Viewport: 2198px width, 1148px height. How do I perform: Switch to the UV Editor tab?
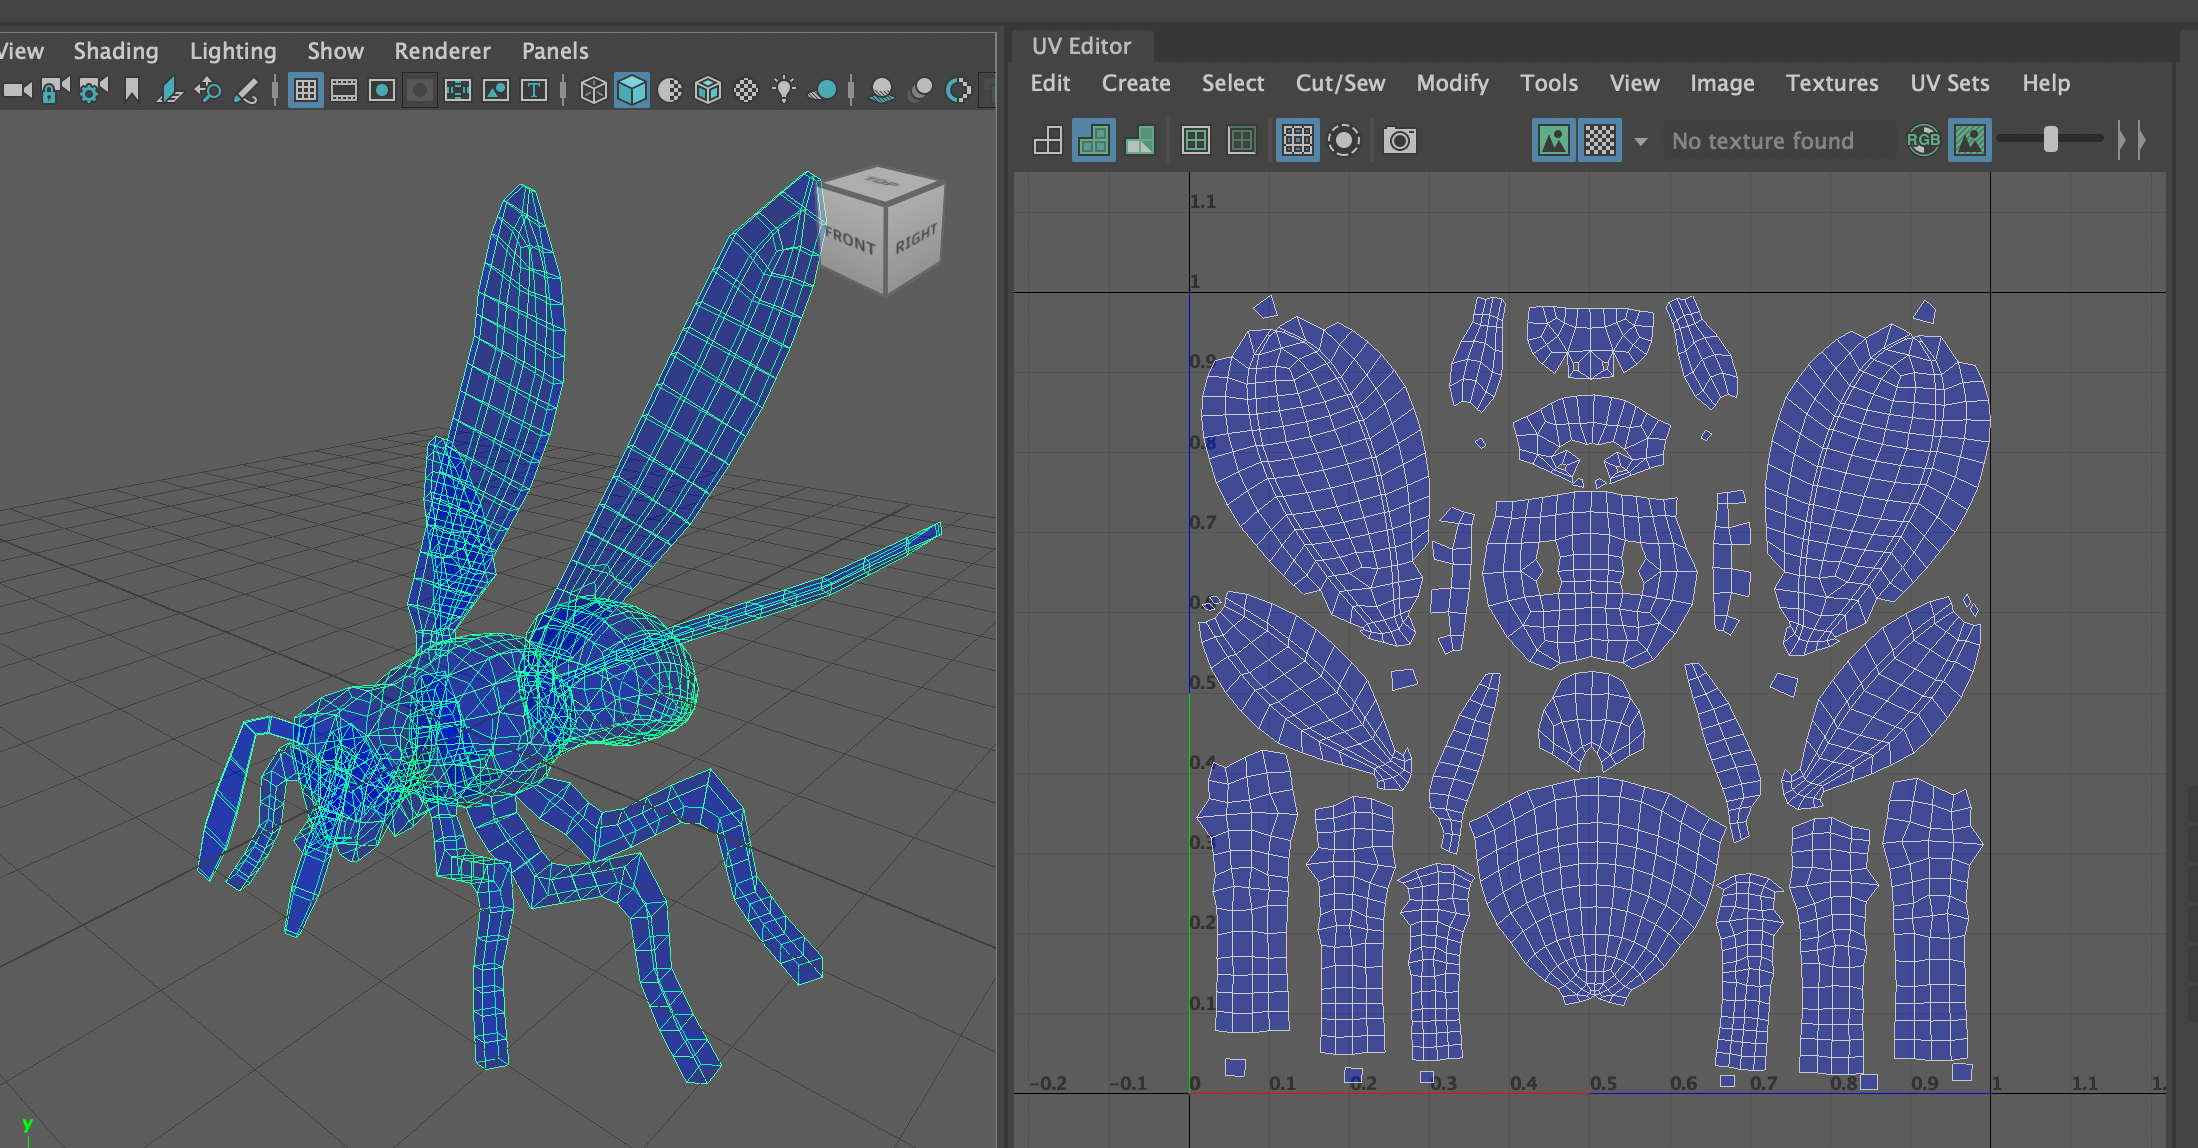[1080, 45]
